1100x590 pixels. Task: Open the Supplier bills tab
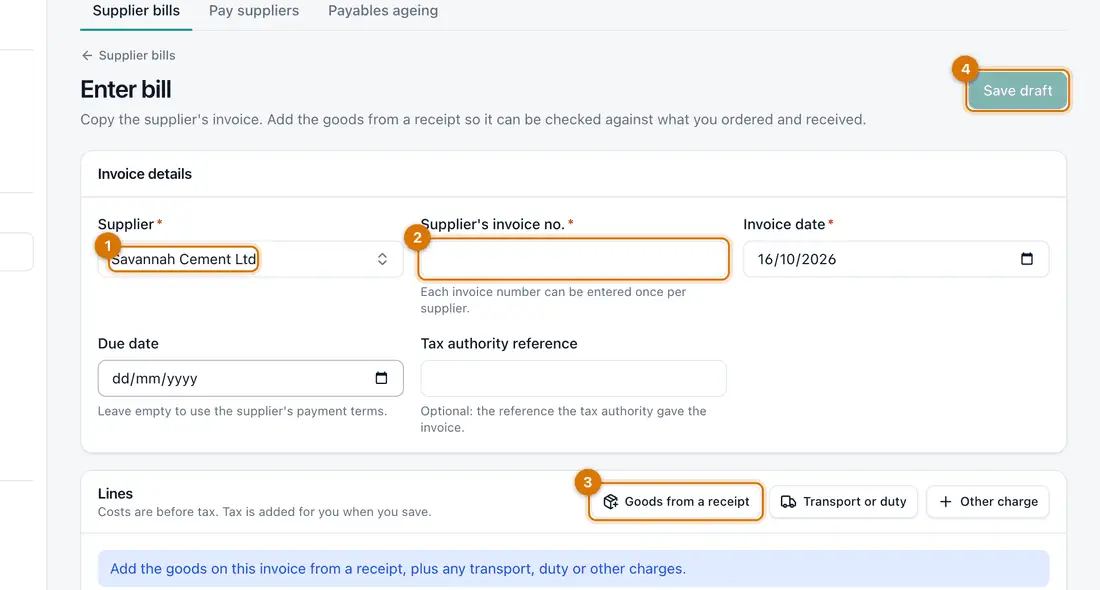click(136, 11)
